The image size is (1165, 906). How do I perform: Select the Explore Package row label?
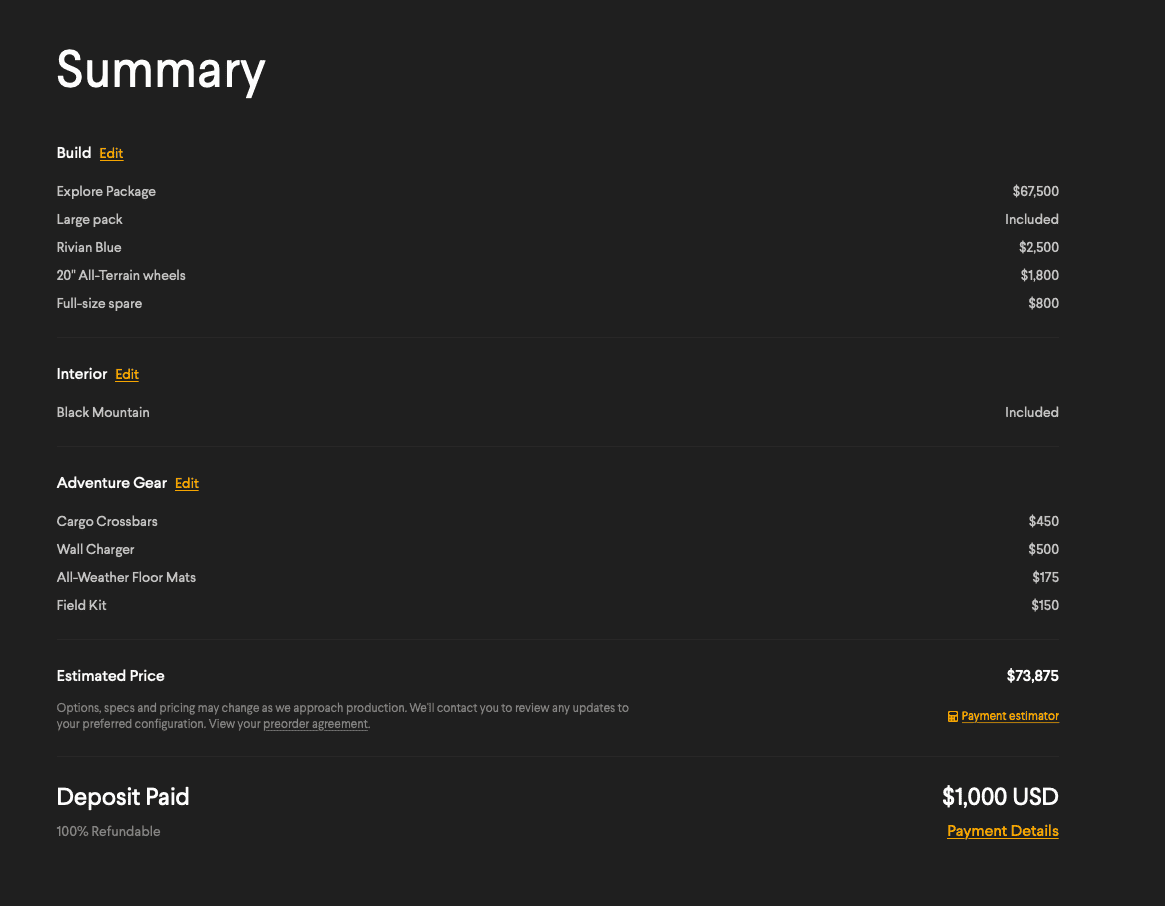(x=106, y=191)
